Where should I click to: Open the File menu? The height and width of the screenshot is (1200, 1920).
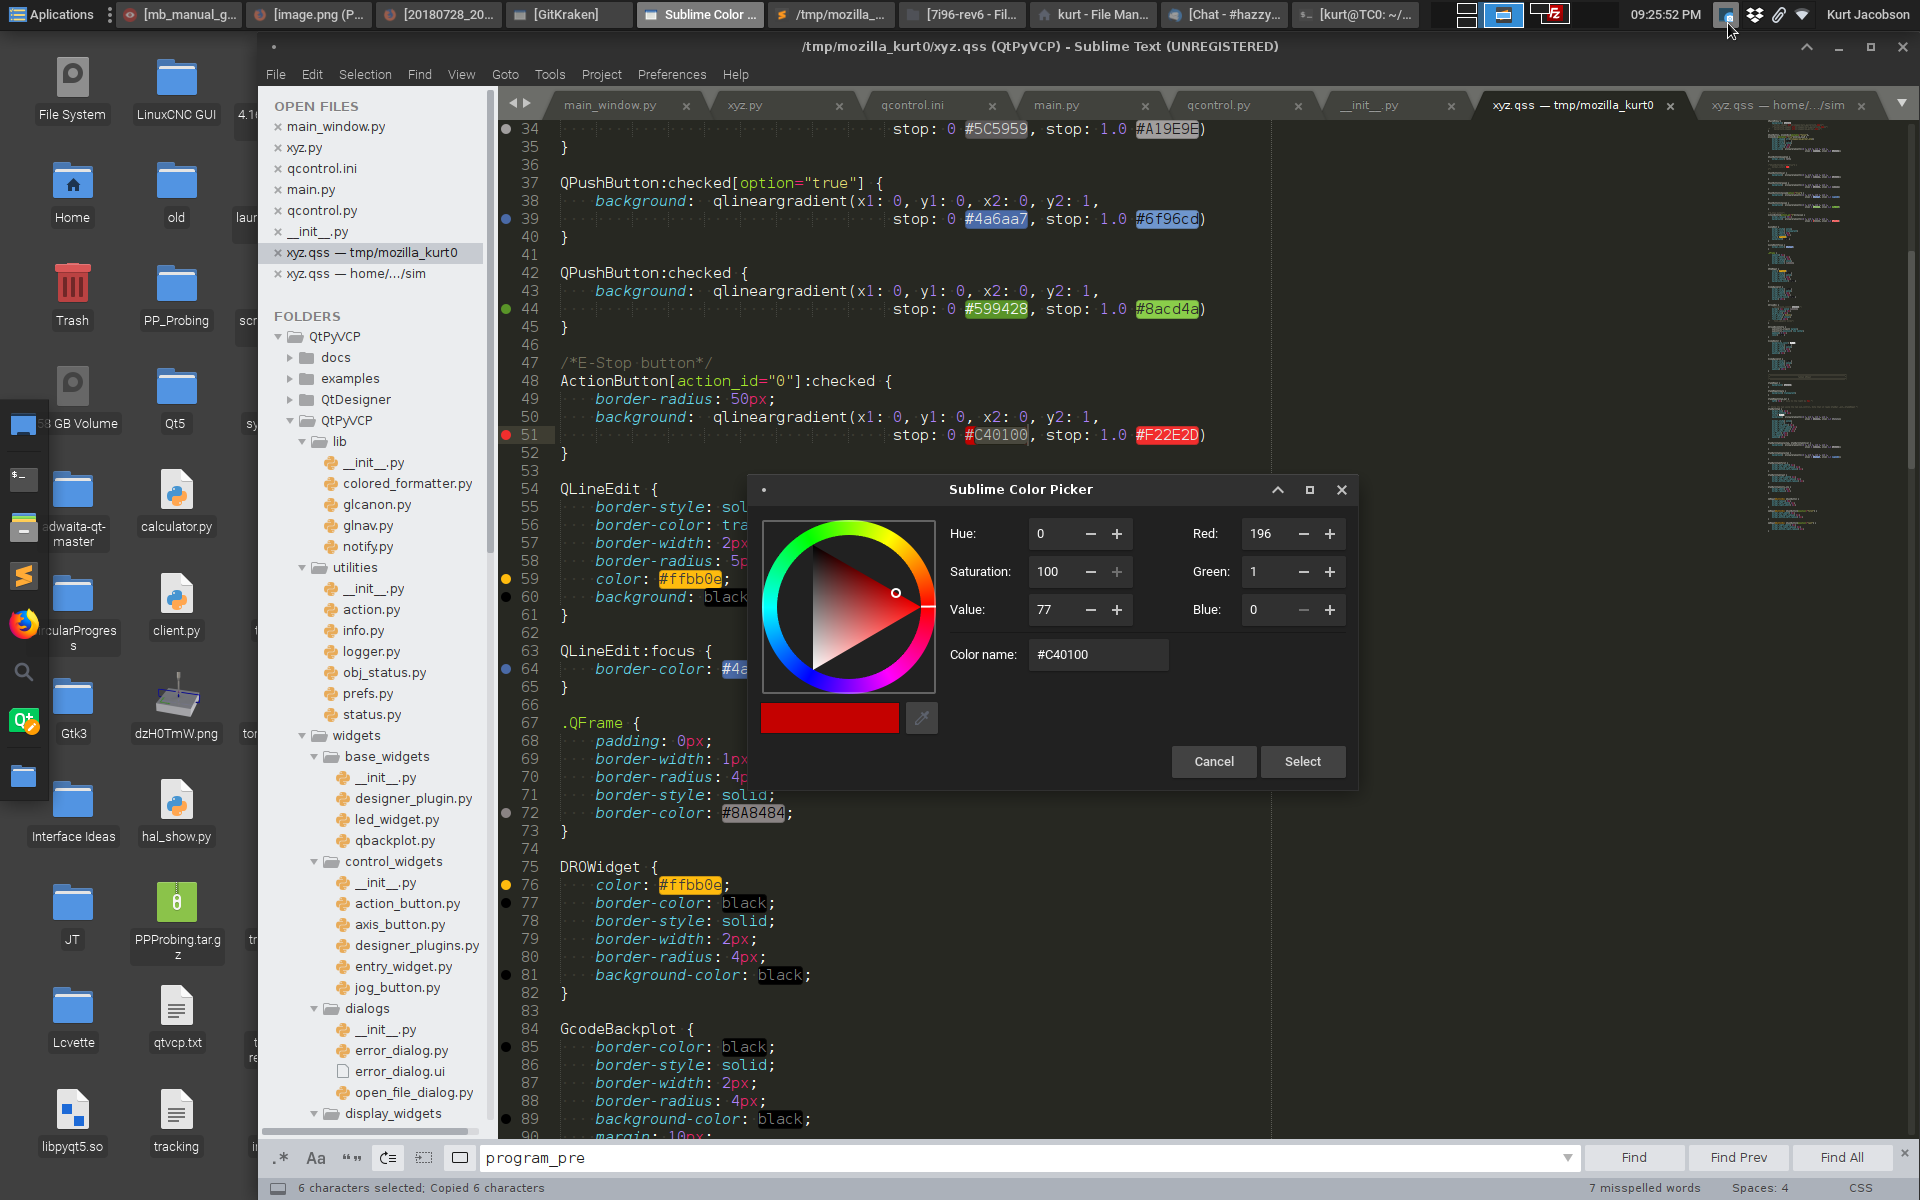[x=276, y=75]
